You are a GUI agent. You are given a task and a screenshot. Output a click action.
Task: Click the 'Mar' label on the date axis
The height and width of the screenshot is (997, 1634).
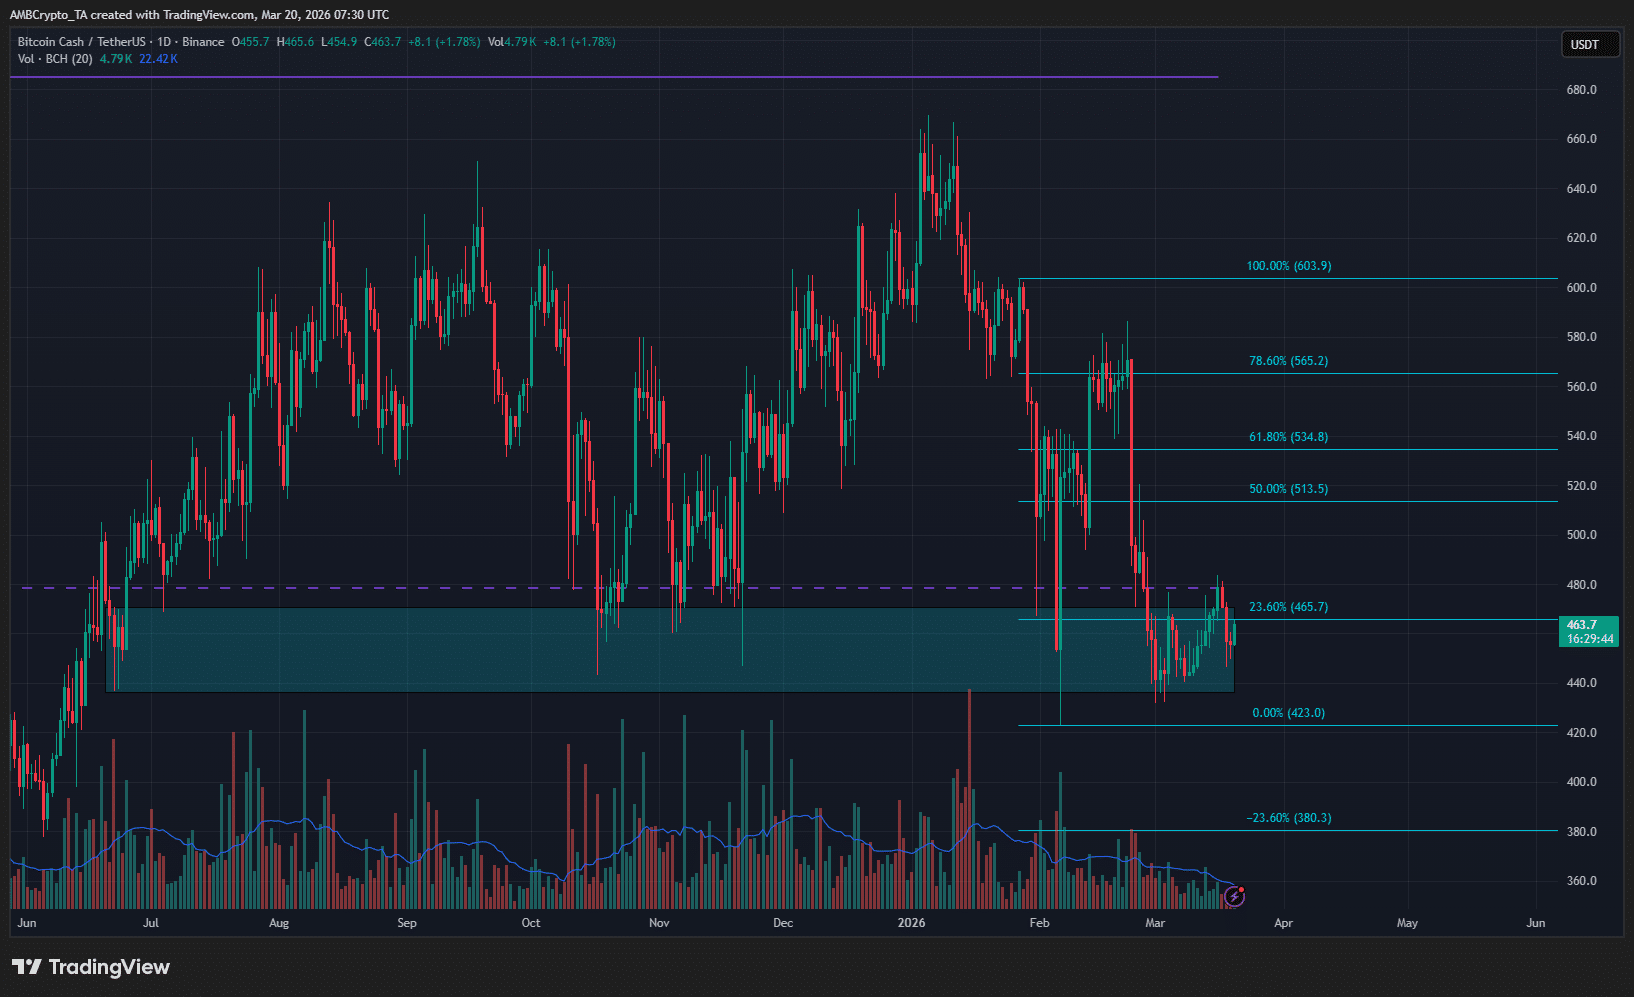(x=1155, y=923)
